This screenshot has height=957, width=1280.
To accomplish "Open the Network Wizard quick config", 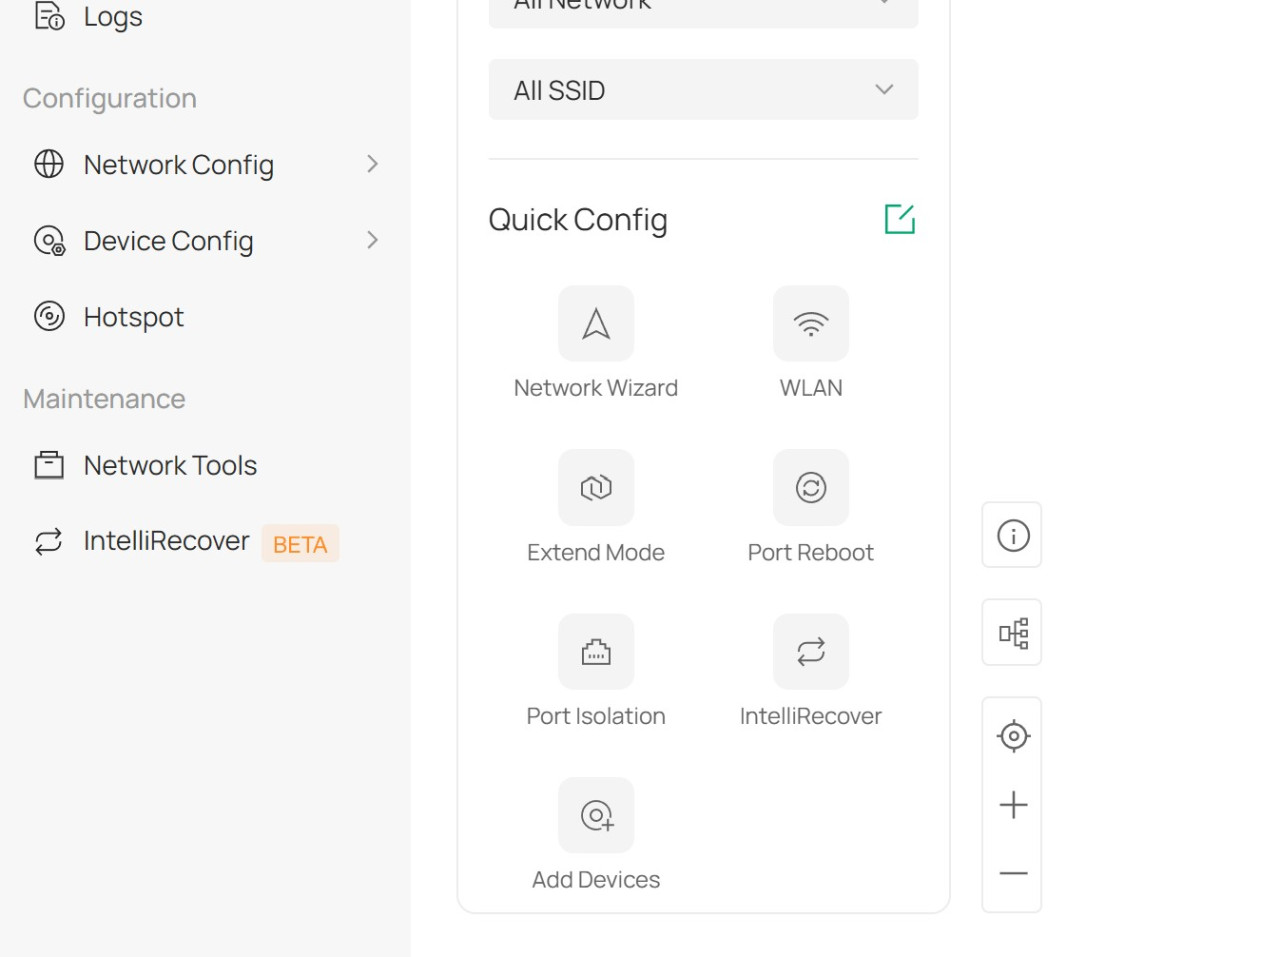I will click(x=596, y=324).
